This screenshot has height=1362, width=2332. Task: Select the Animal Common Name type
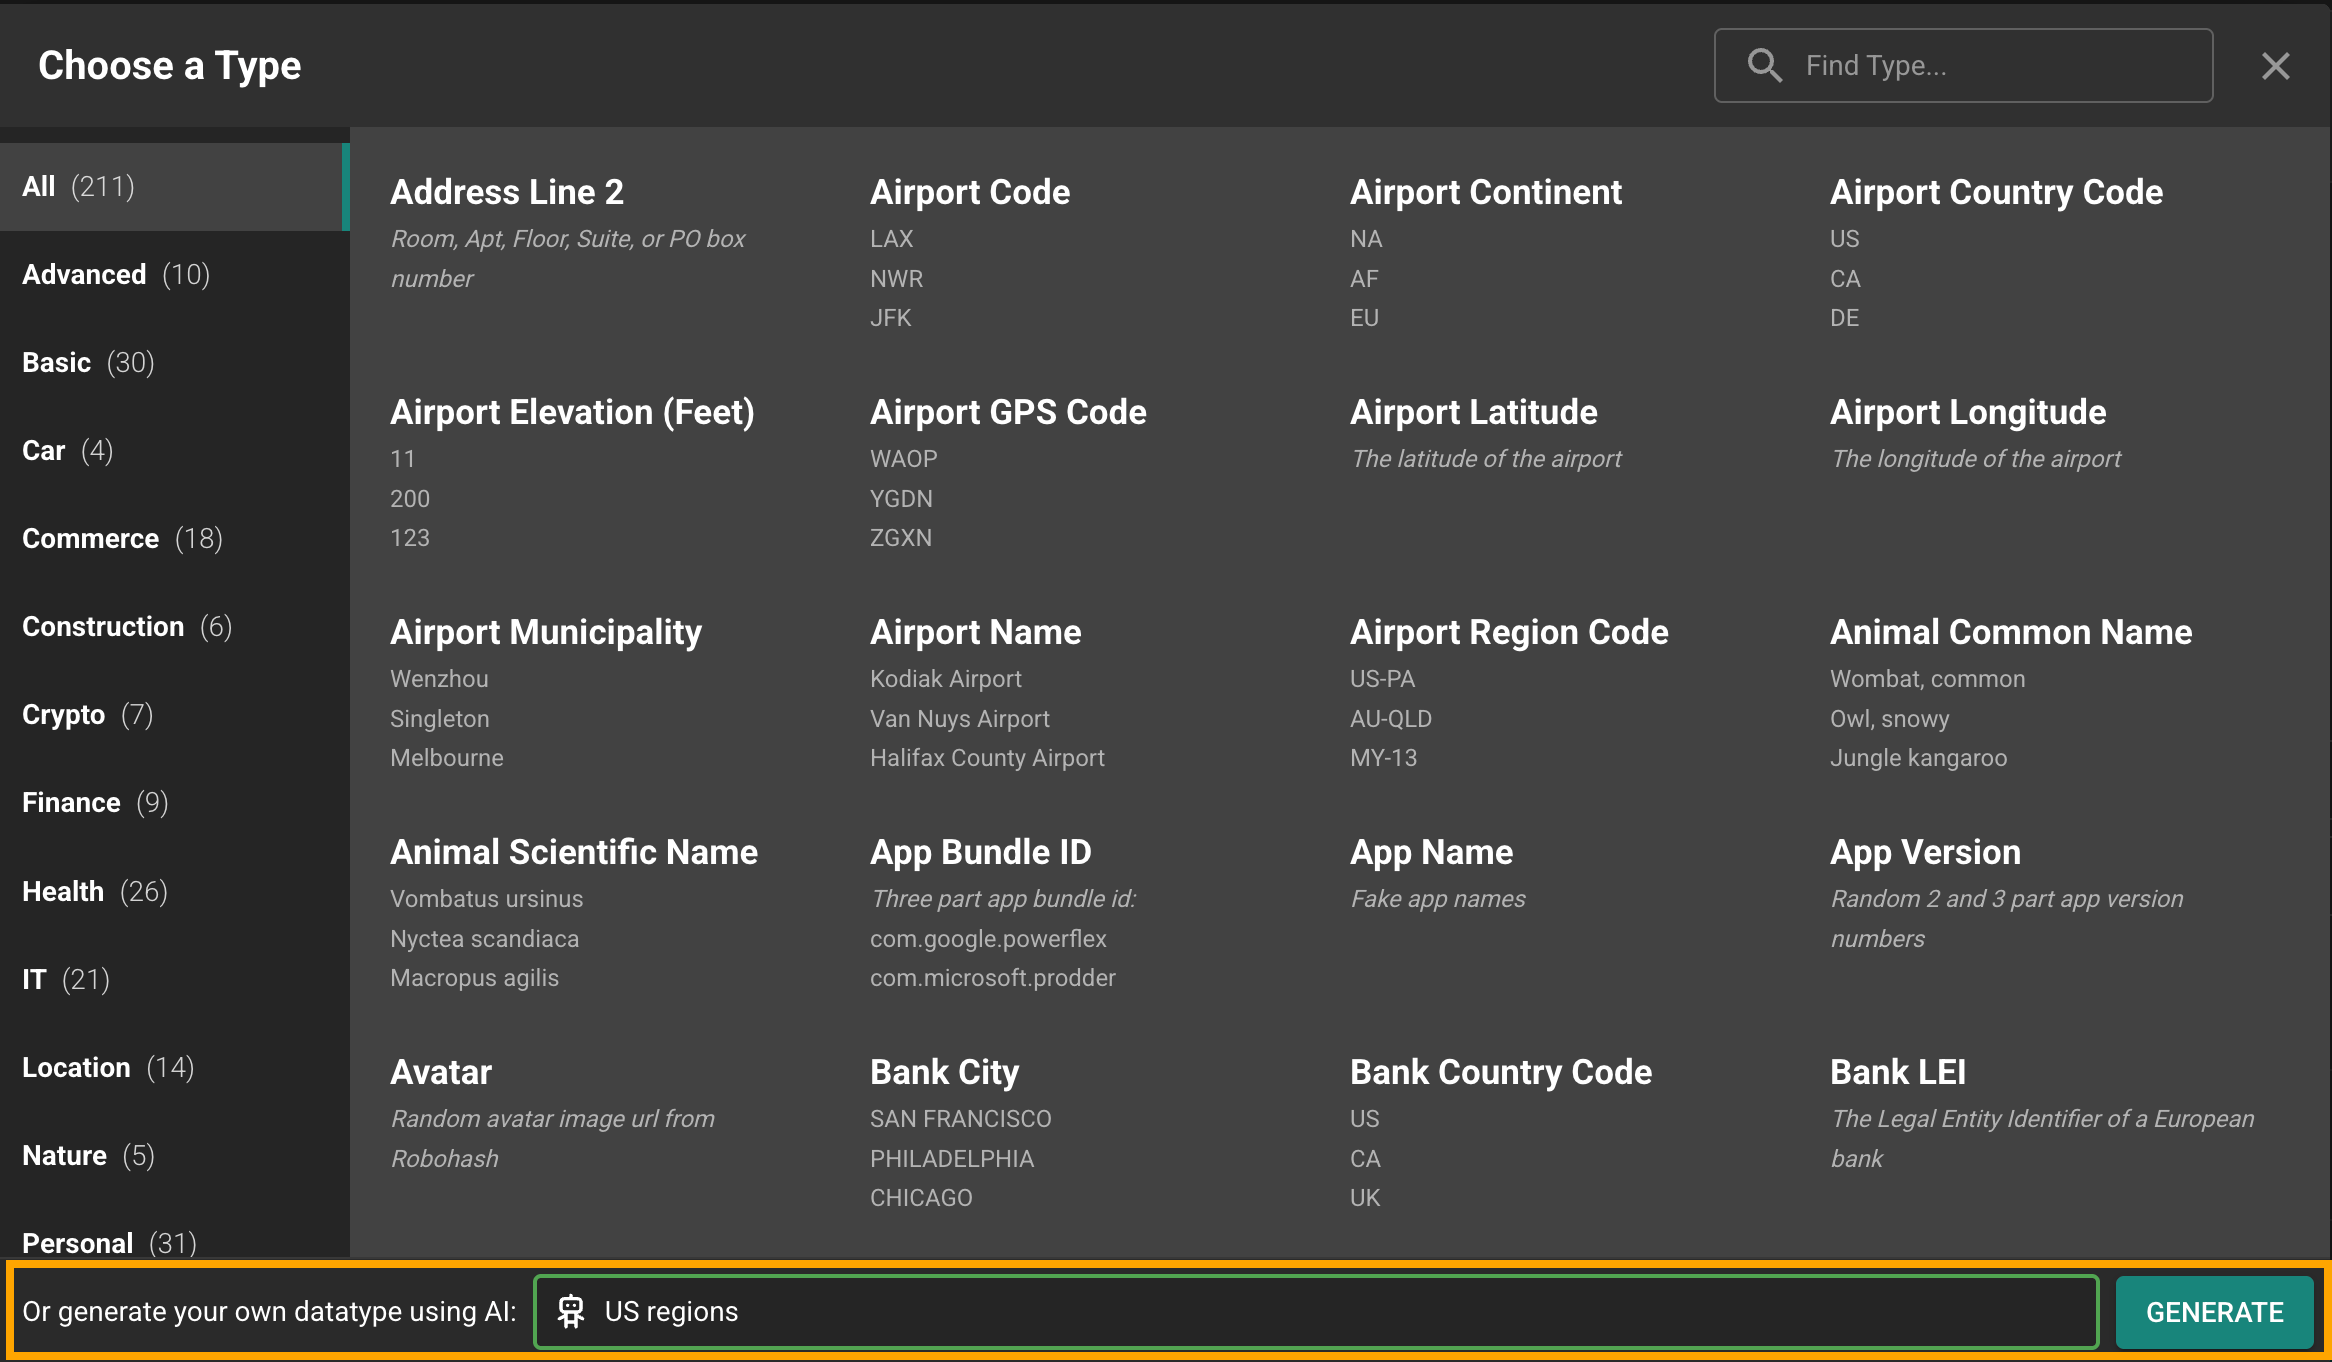2010,632
